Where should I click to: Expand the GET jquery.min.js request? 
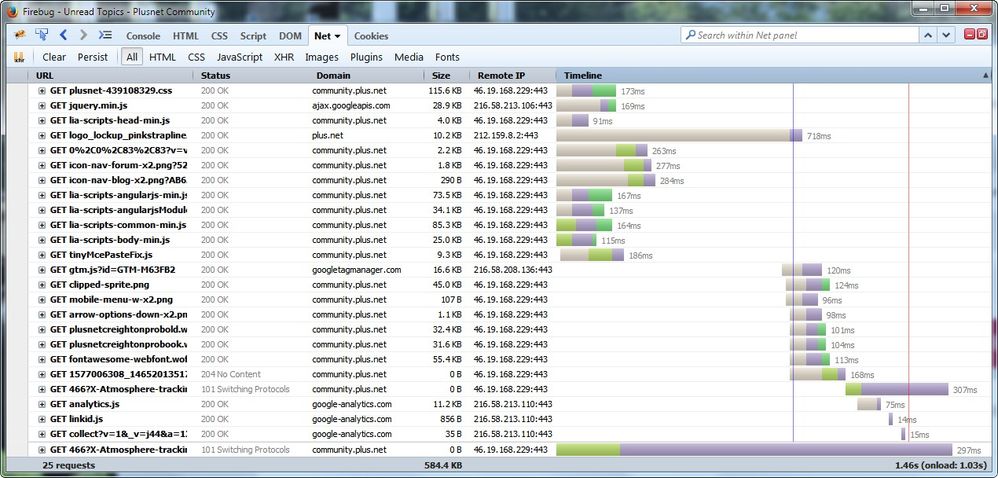(x=42, y=105)
